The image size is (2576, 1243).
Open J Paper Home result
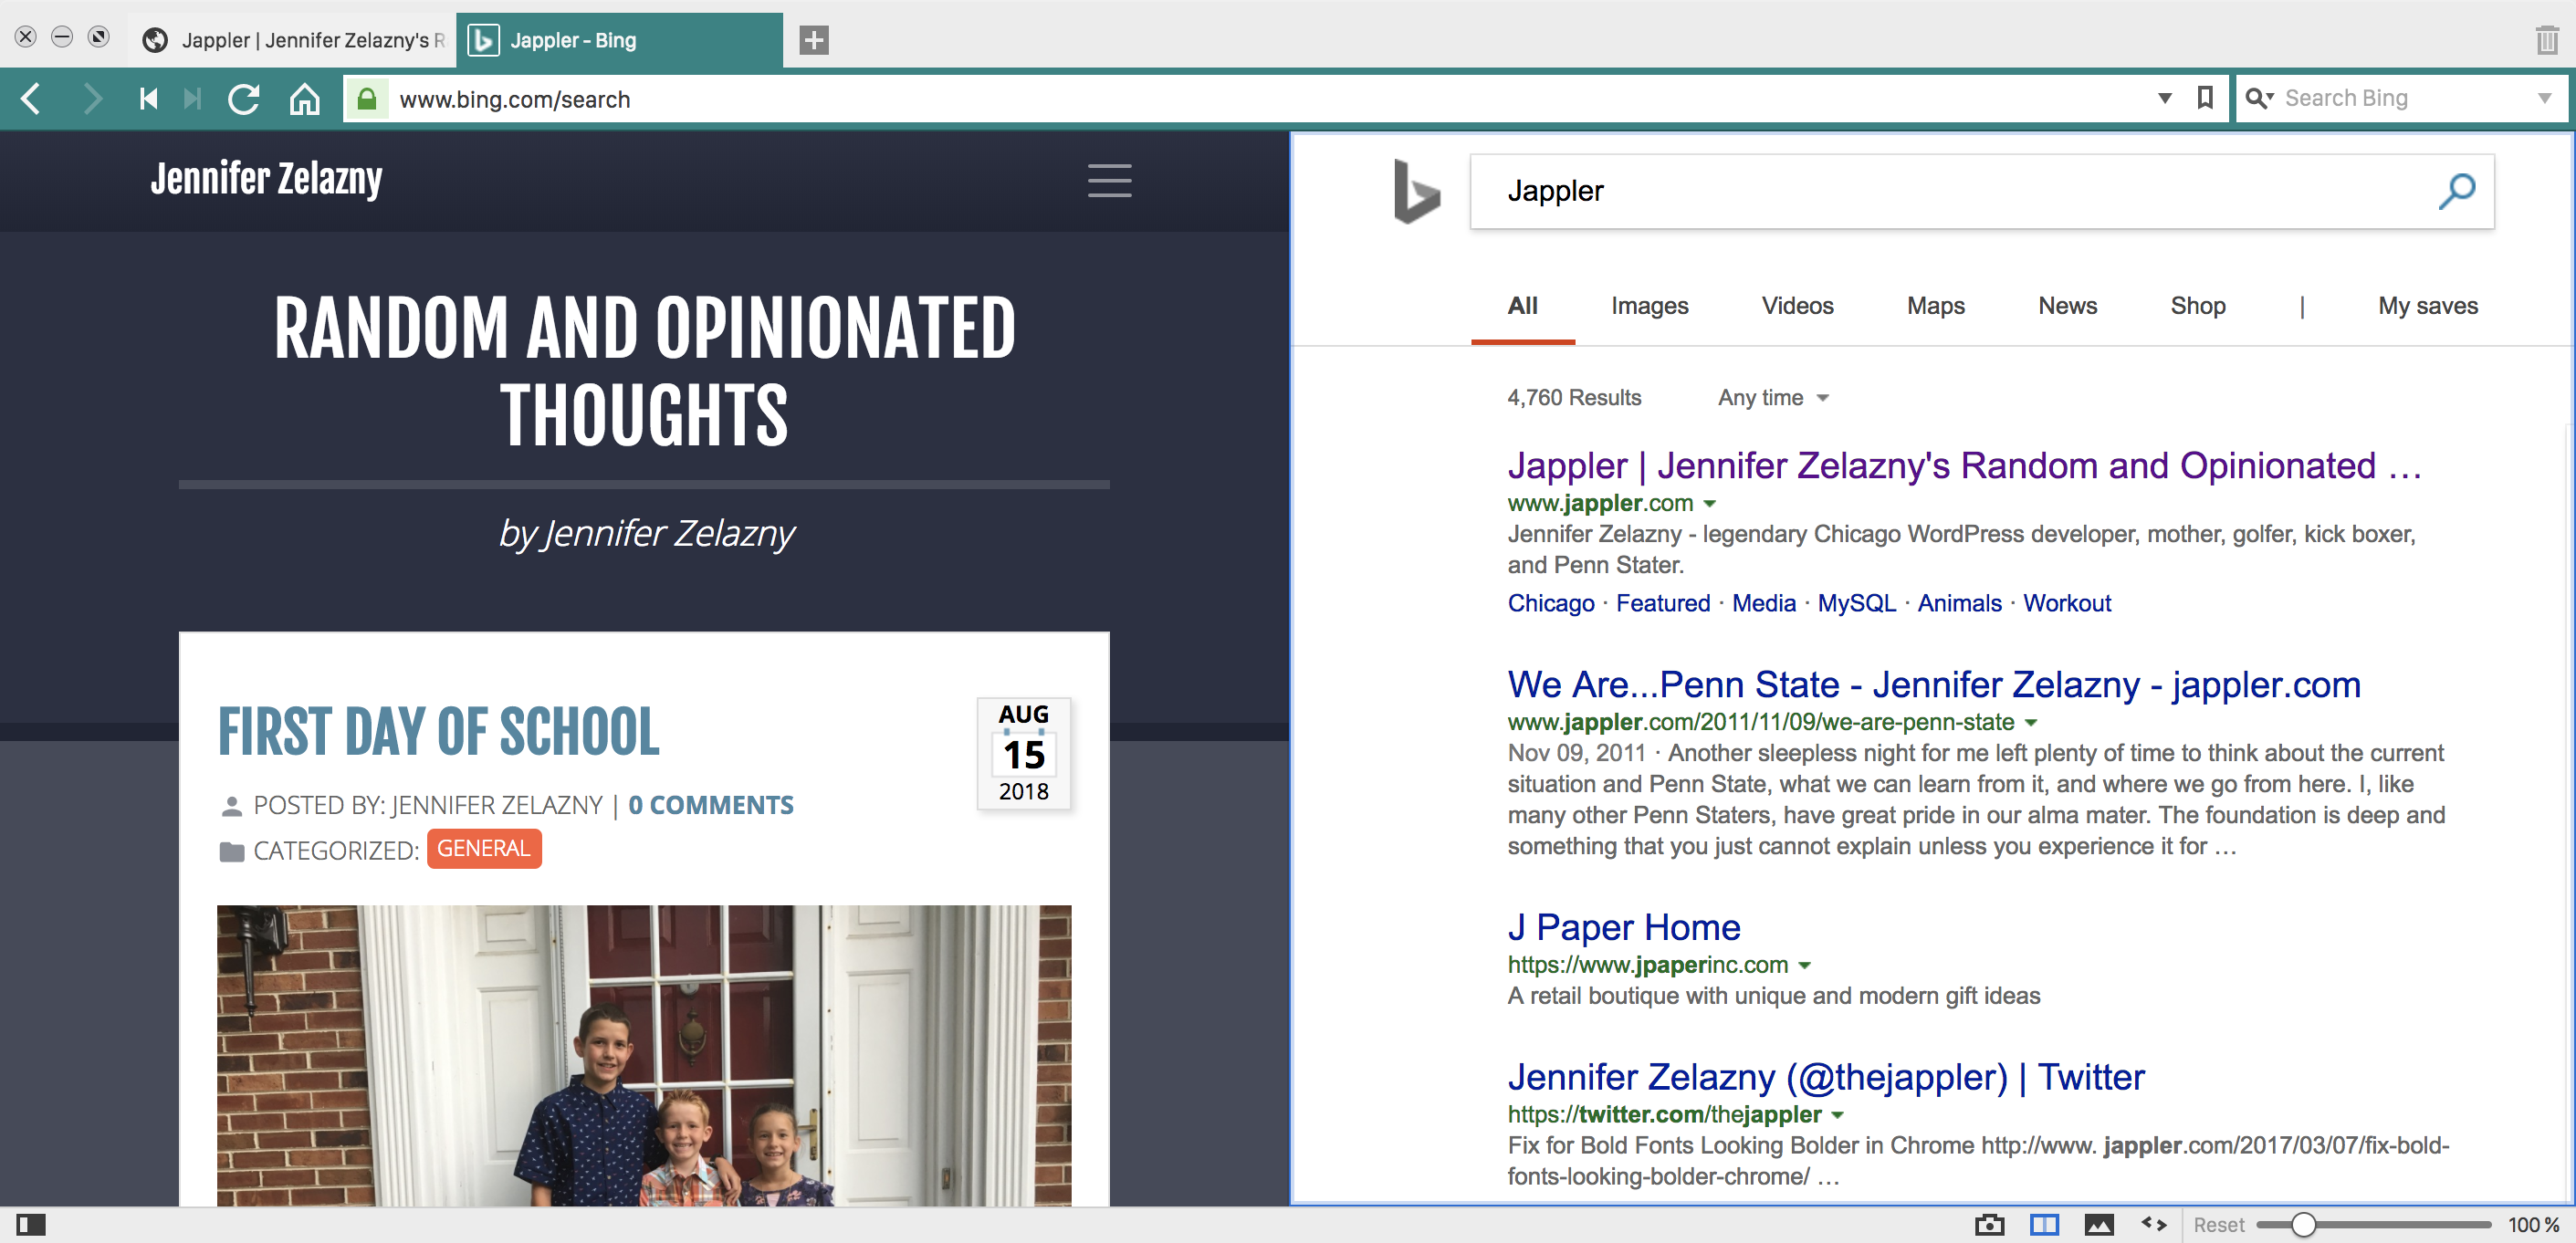(x=1624, y=928)
